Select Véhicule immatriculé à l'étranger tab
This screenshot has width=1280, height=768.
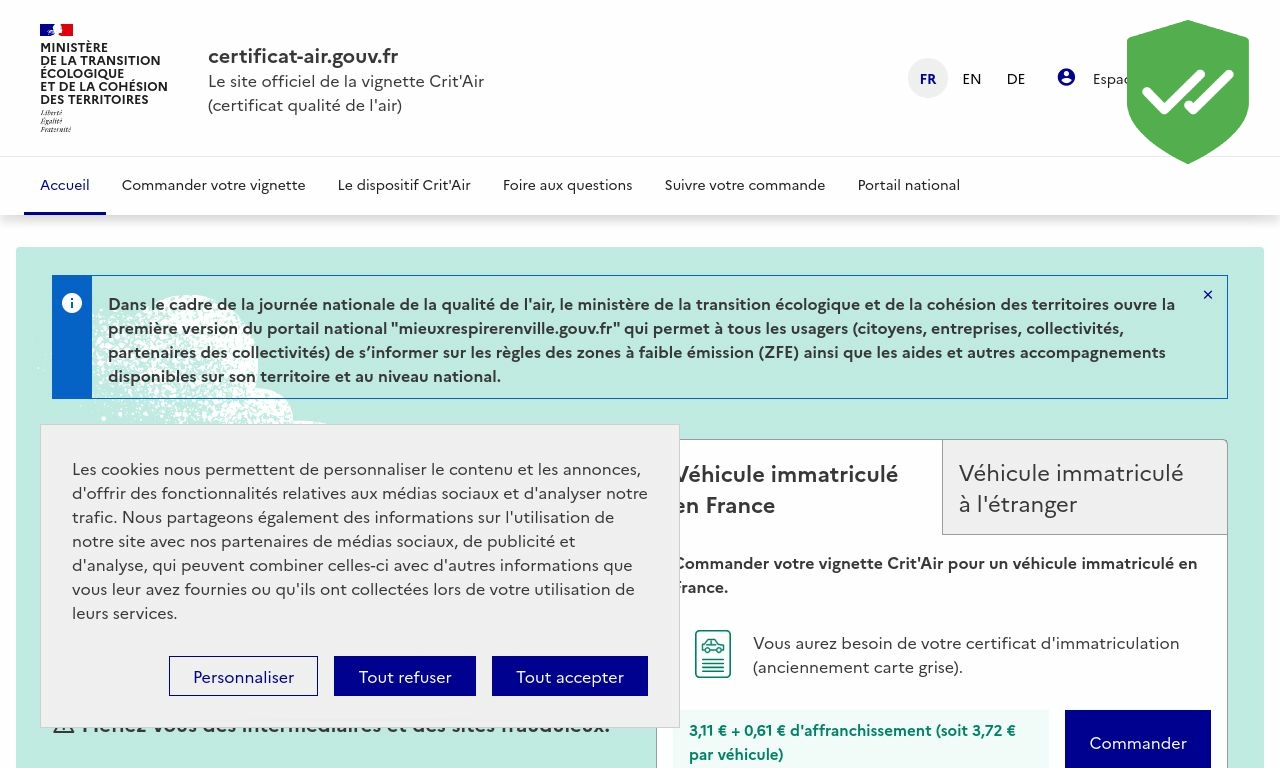point(1085,488)
